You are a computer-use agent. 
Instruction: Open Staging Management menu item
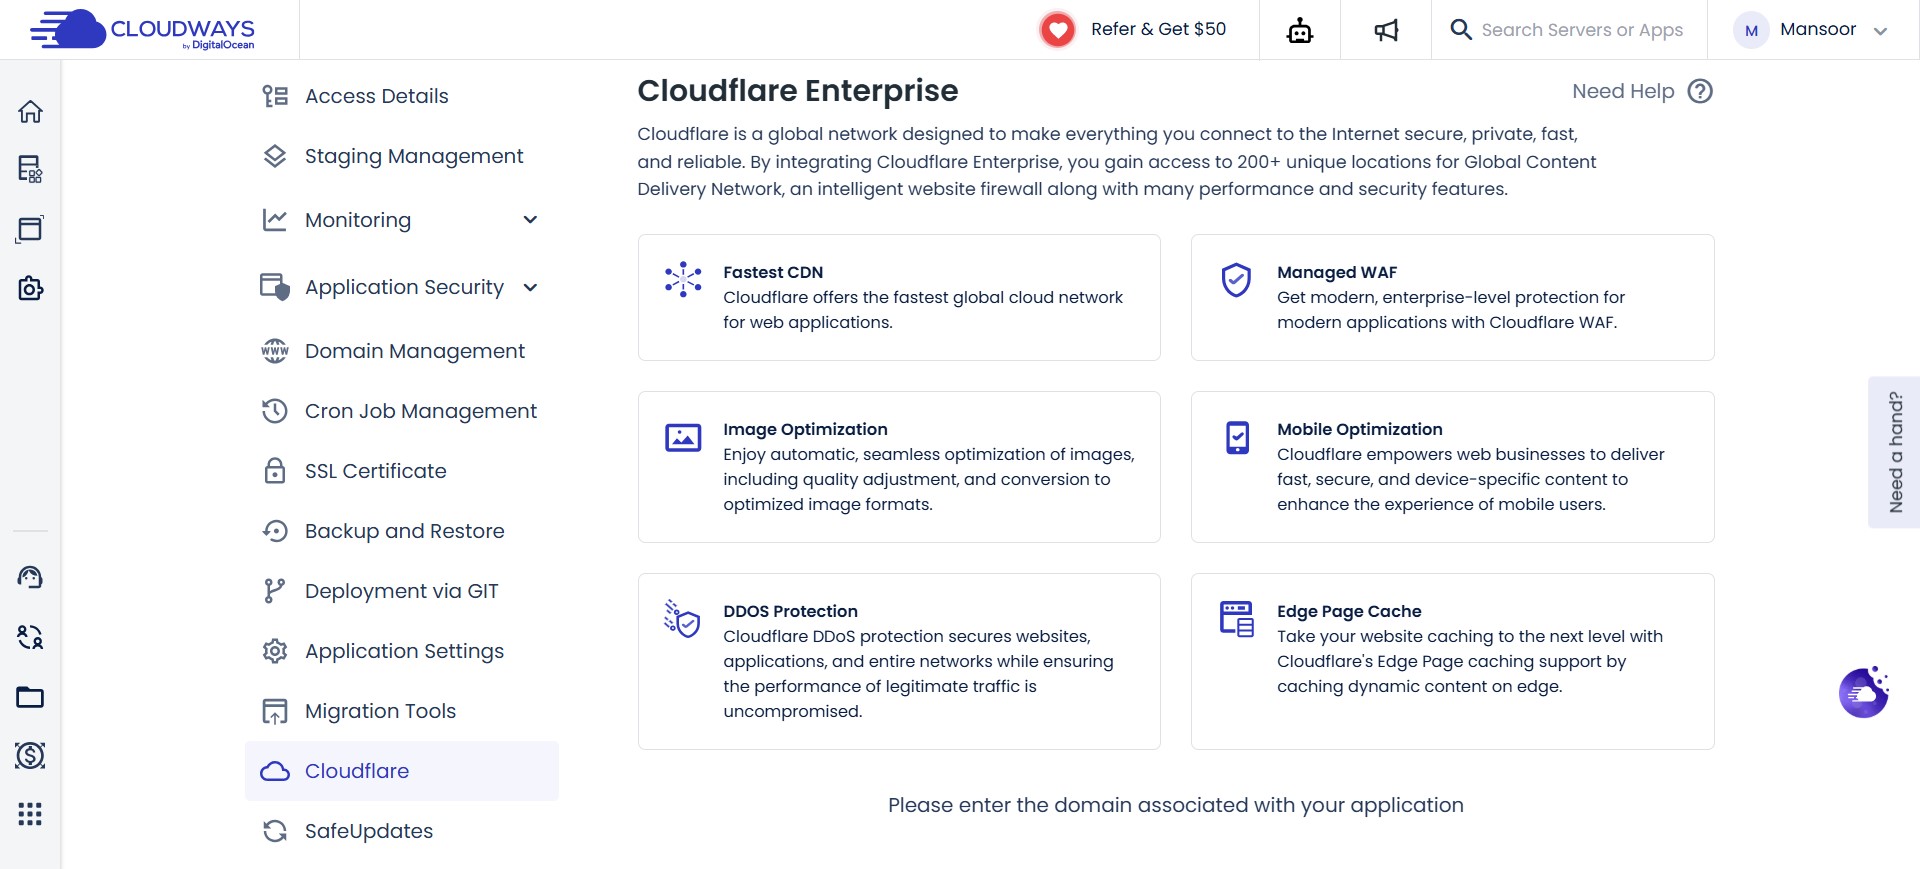click(x=402, y=156)
